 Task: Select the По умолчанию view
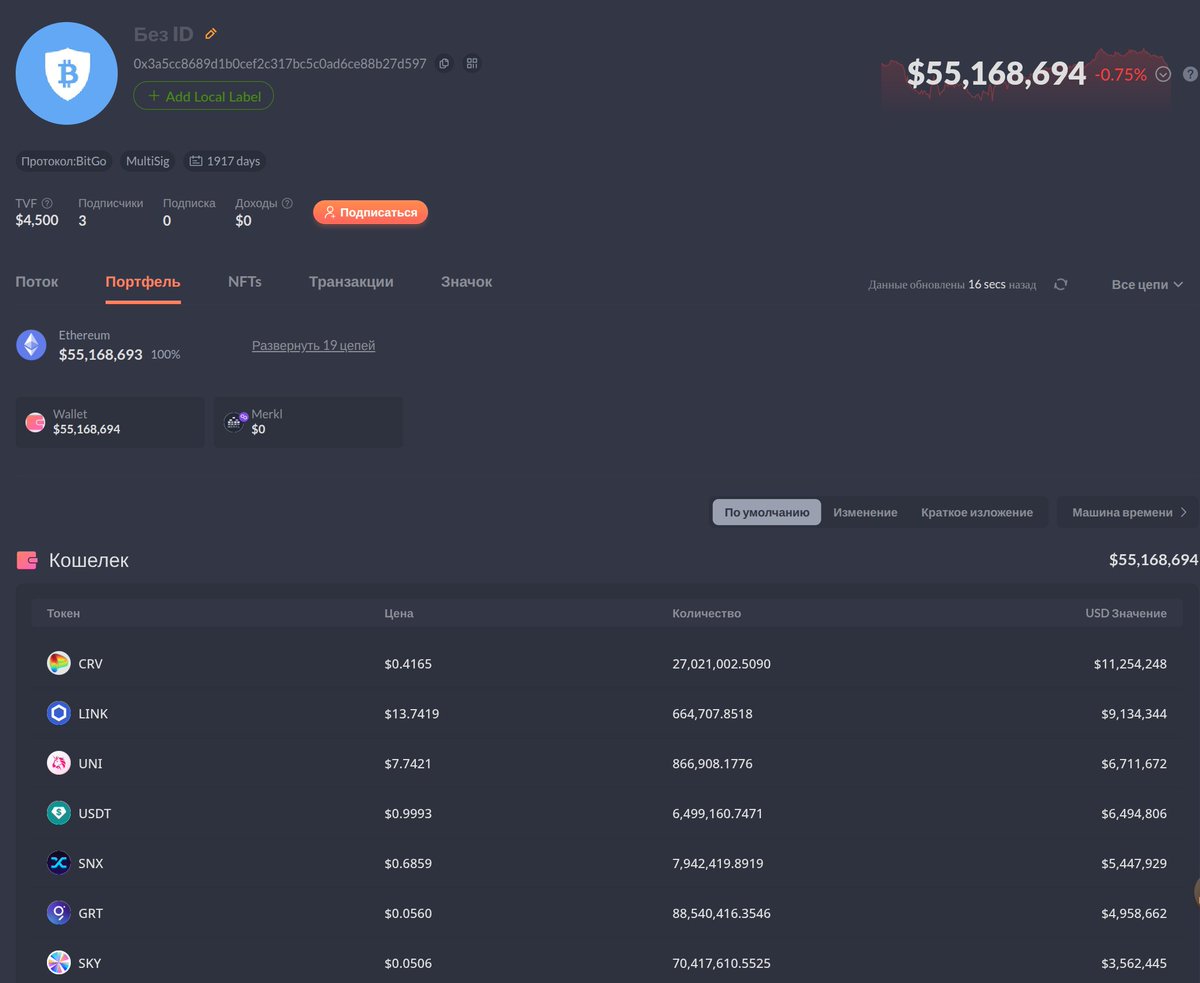[x=767, y=512]
